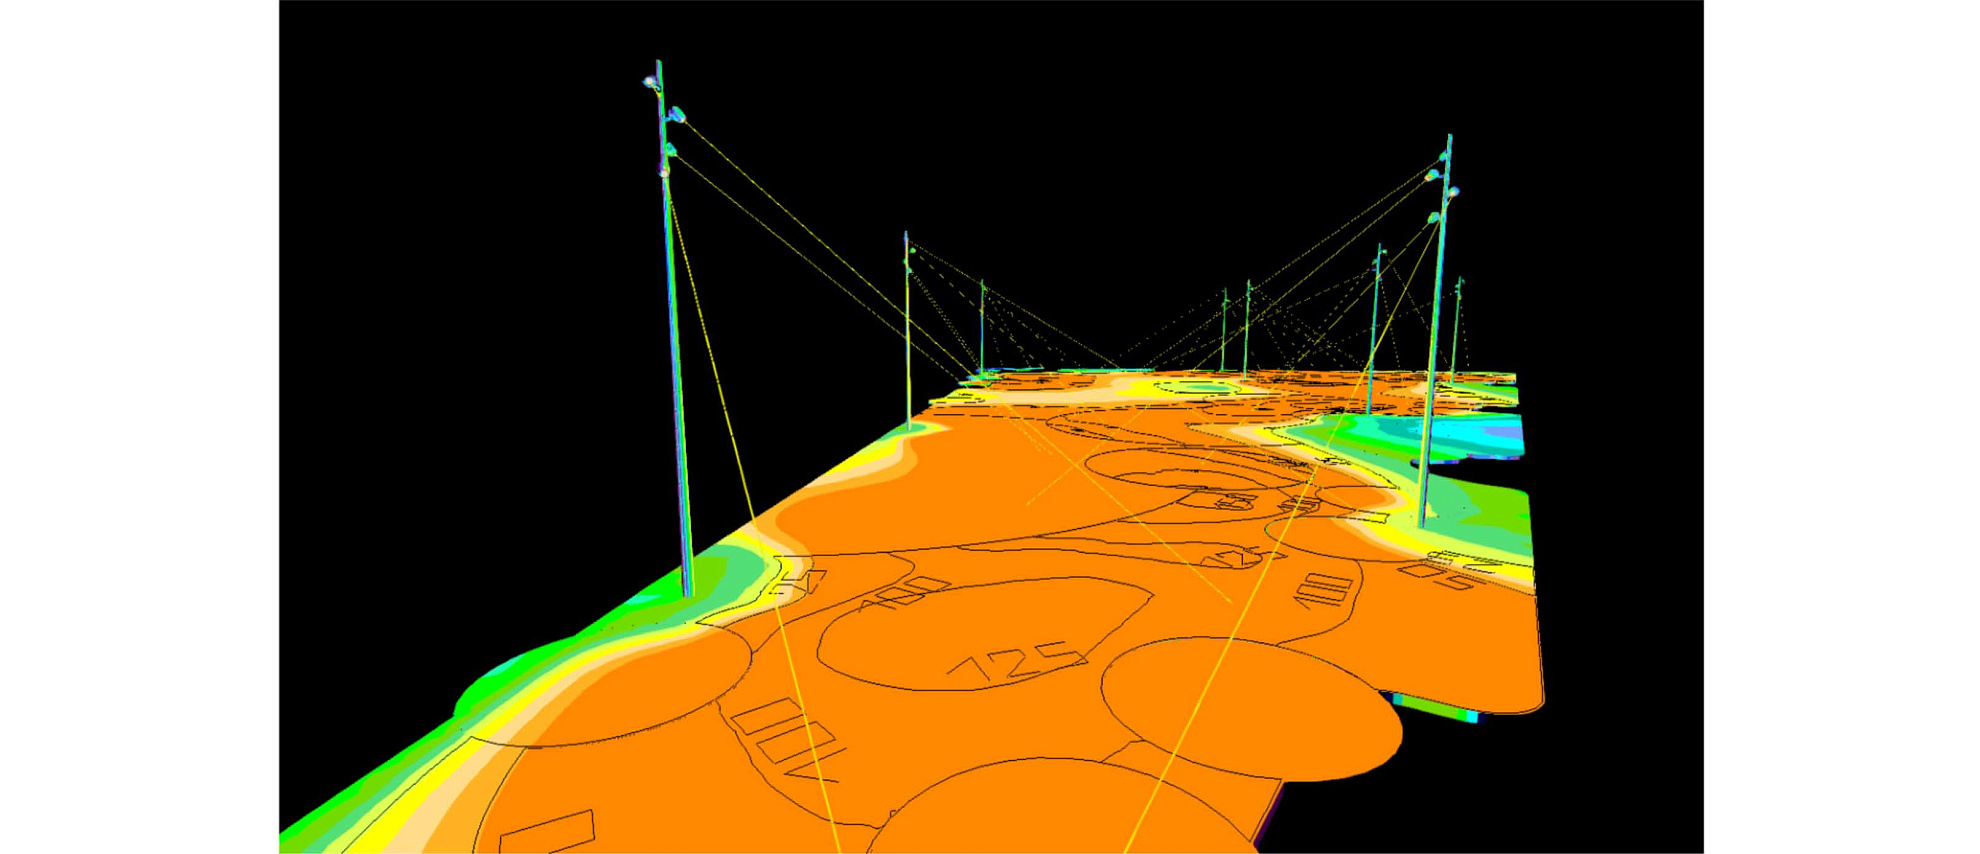
Task: Click the base of the tall right pole
Action: click(1422, 521)
